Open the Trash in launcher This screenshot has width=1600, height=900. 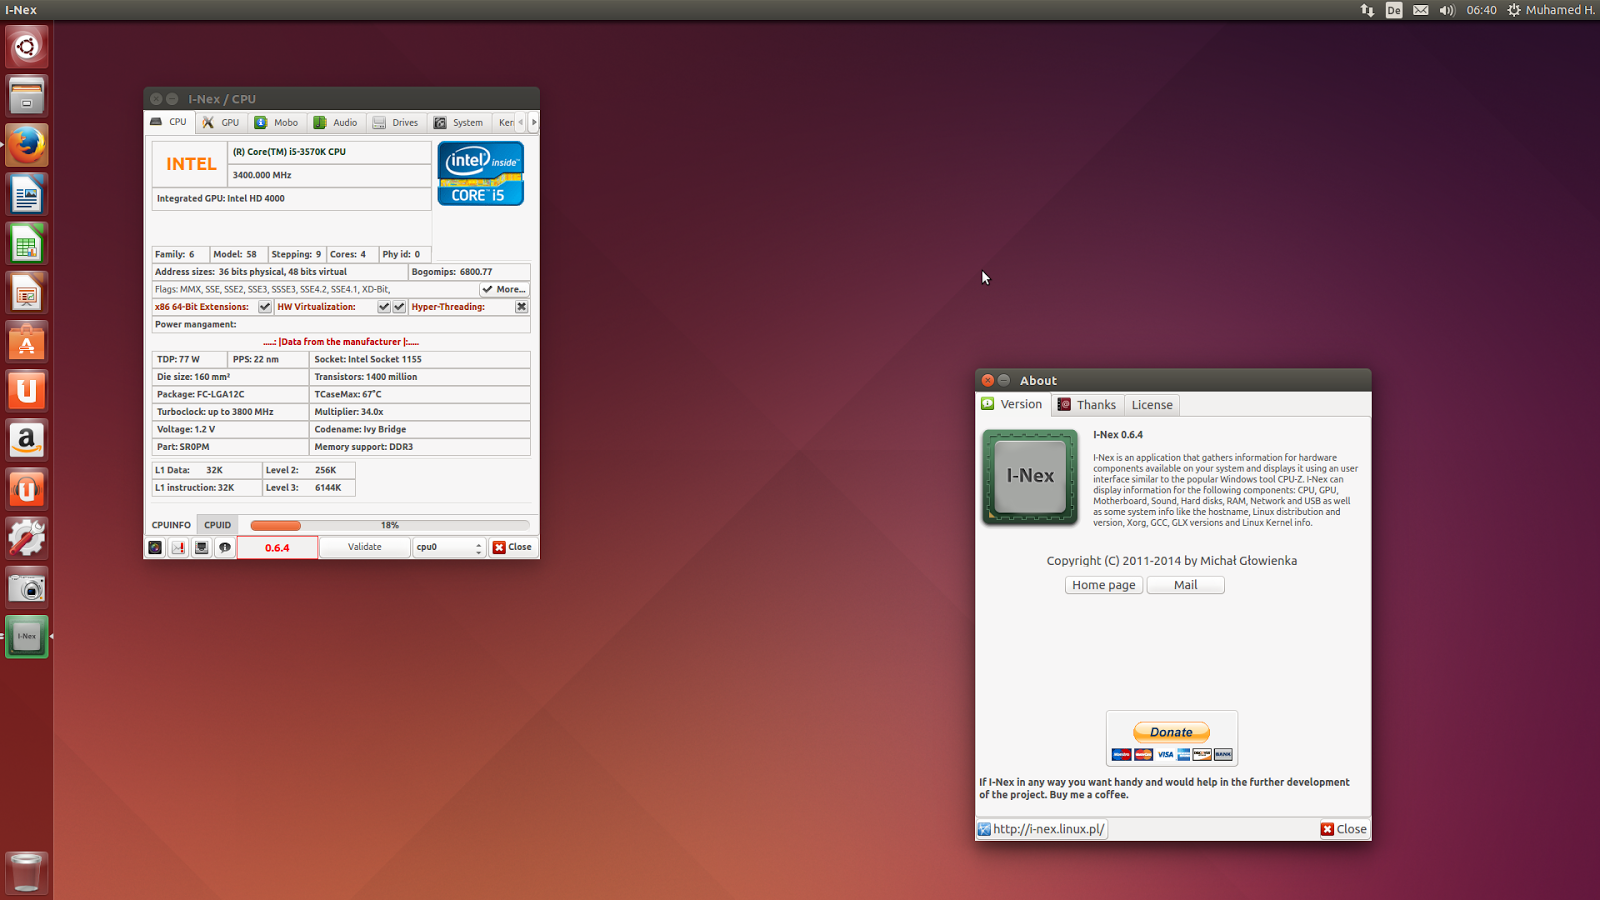click(27, 872)
